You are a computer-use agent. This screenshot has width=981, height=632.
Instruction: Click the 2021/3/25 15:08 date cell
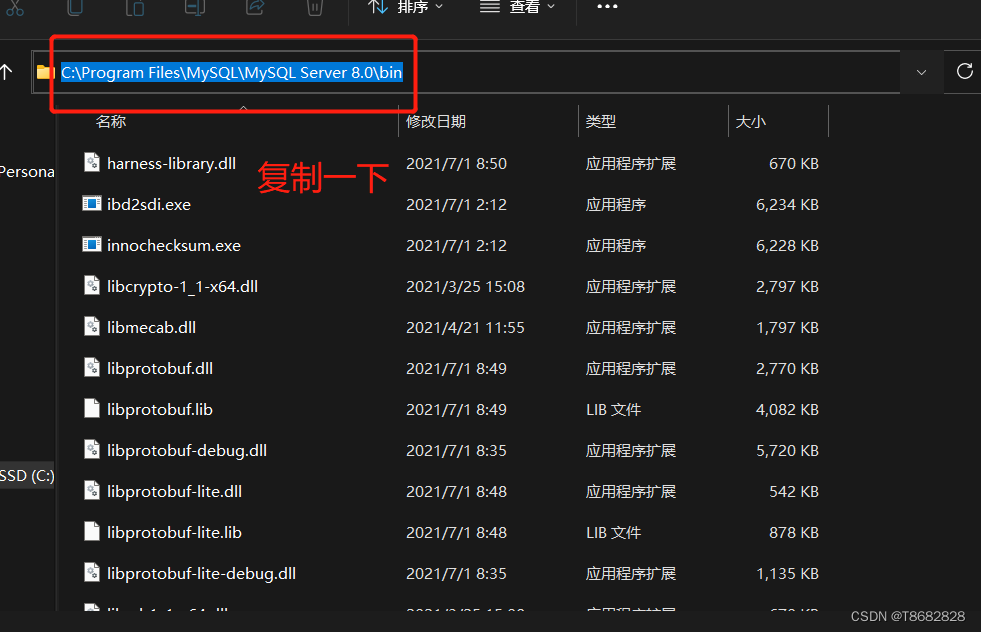click(x=465, y=287)
